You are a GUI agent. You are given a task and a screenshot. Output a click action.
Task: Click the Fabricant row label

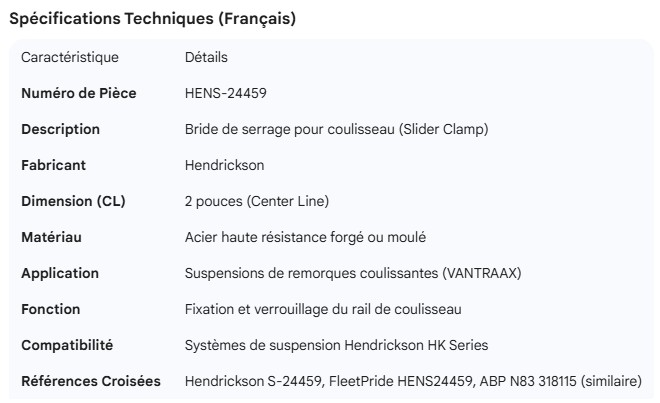(54, 165)
